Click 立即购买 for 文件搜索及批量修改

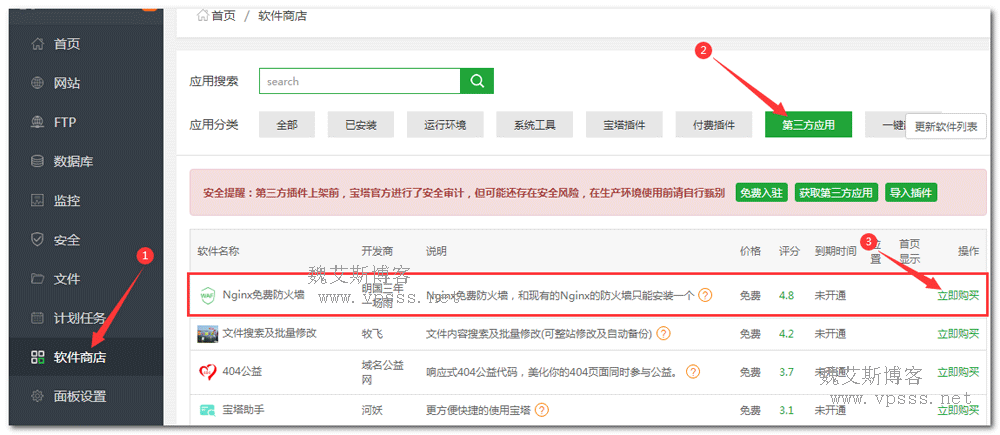tap(958, 333)
